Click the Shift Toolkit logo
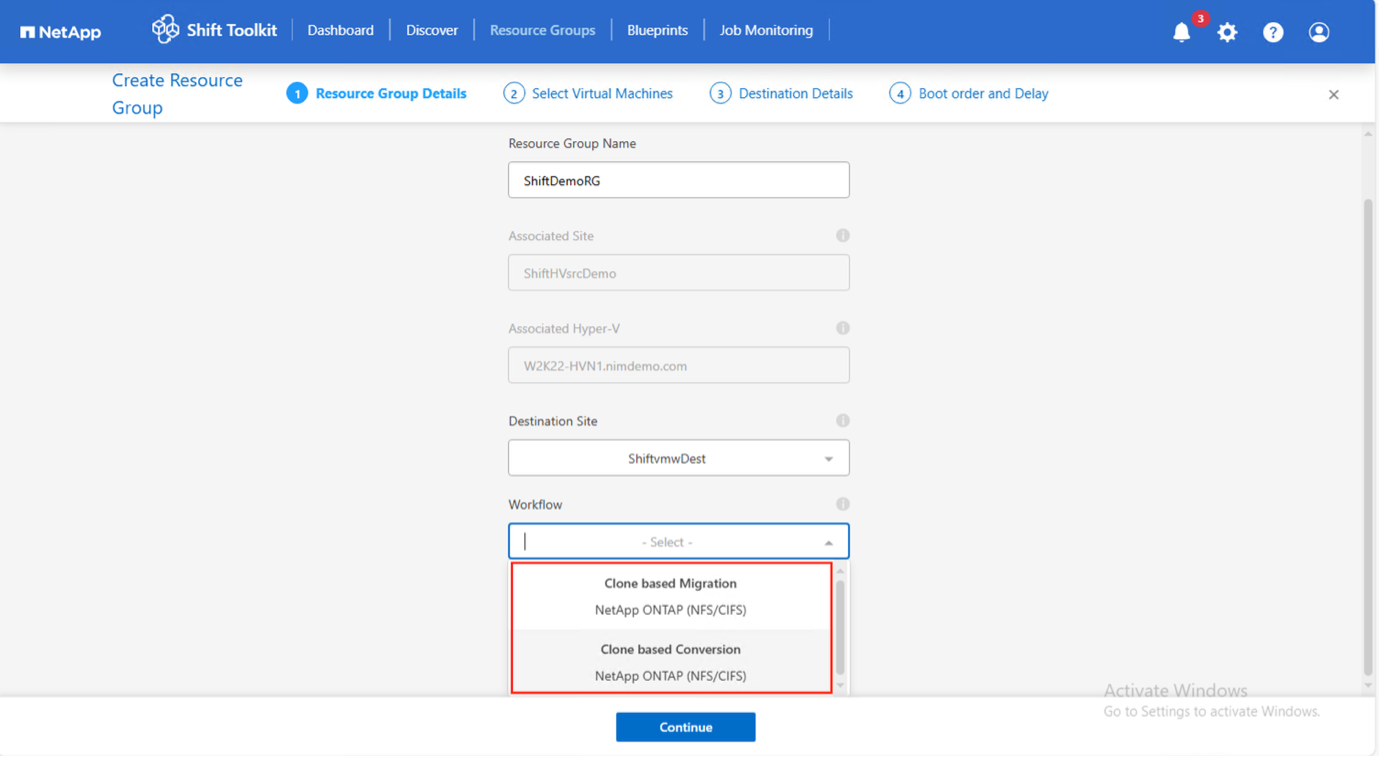Screen dimensions: 1384x760 [x=214, y=30]
